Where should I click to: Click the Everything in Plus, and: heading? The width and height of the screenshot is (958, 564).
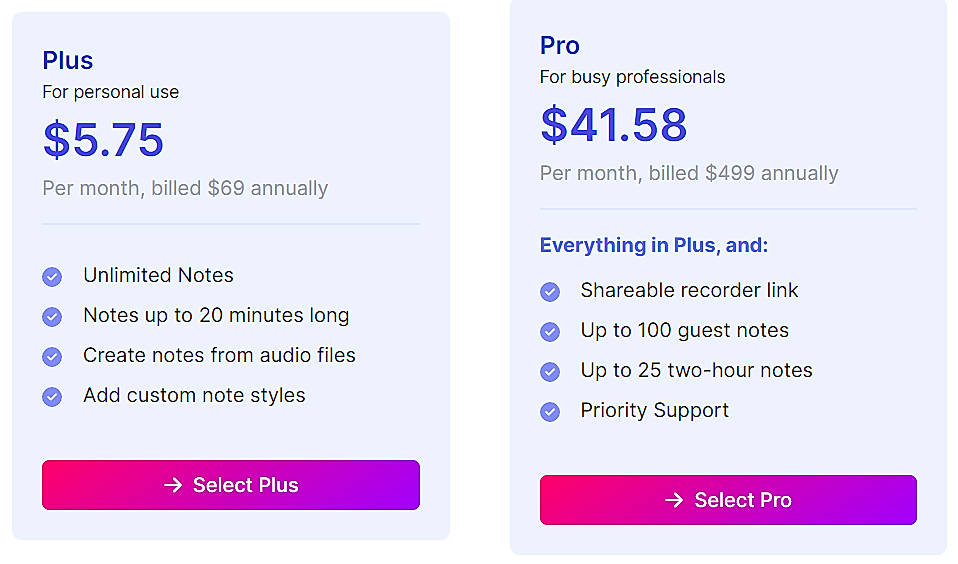point(654,245)
